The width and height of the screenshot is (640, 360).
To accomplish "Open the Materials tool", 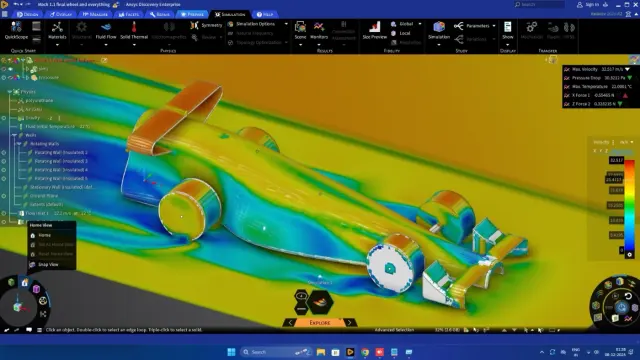I will click(x=57, y=31).
